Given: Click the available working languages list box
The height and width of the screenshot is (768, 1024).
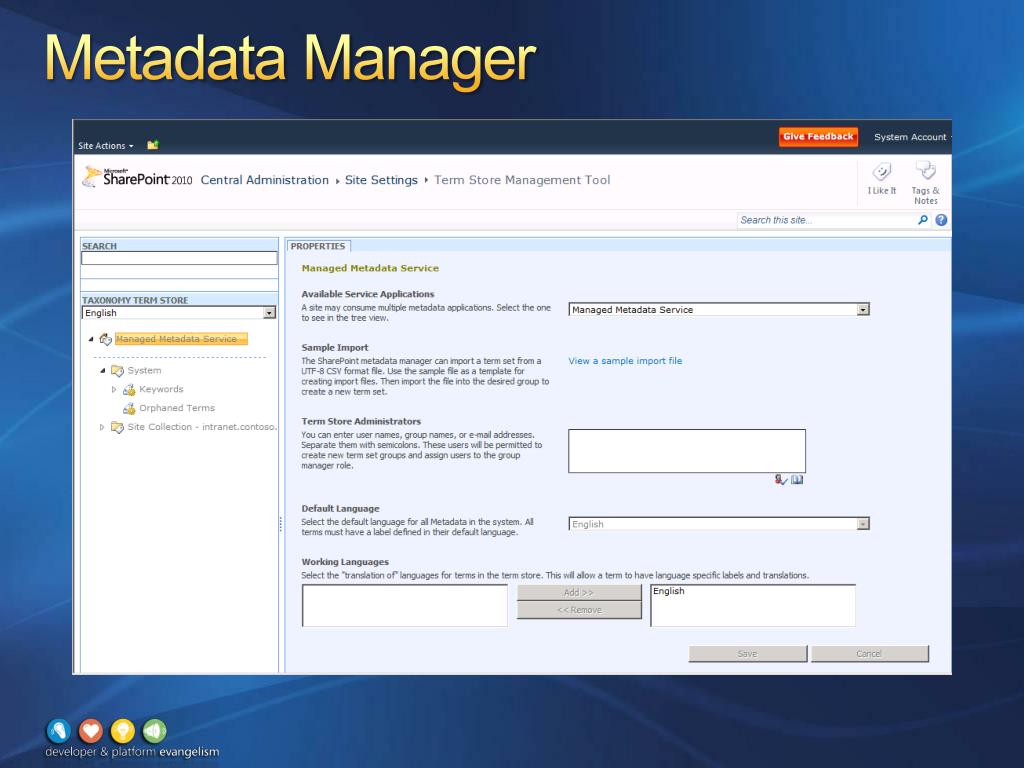Looking at the screenshot, I should tap(405, 605).
